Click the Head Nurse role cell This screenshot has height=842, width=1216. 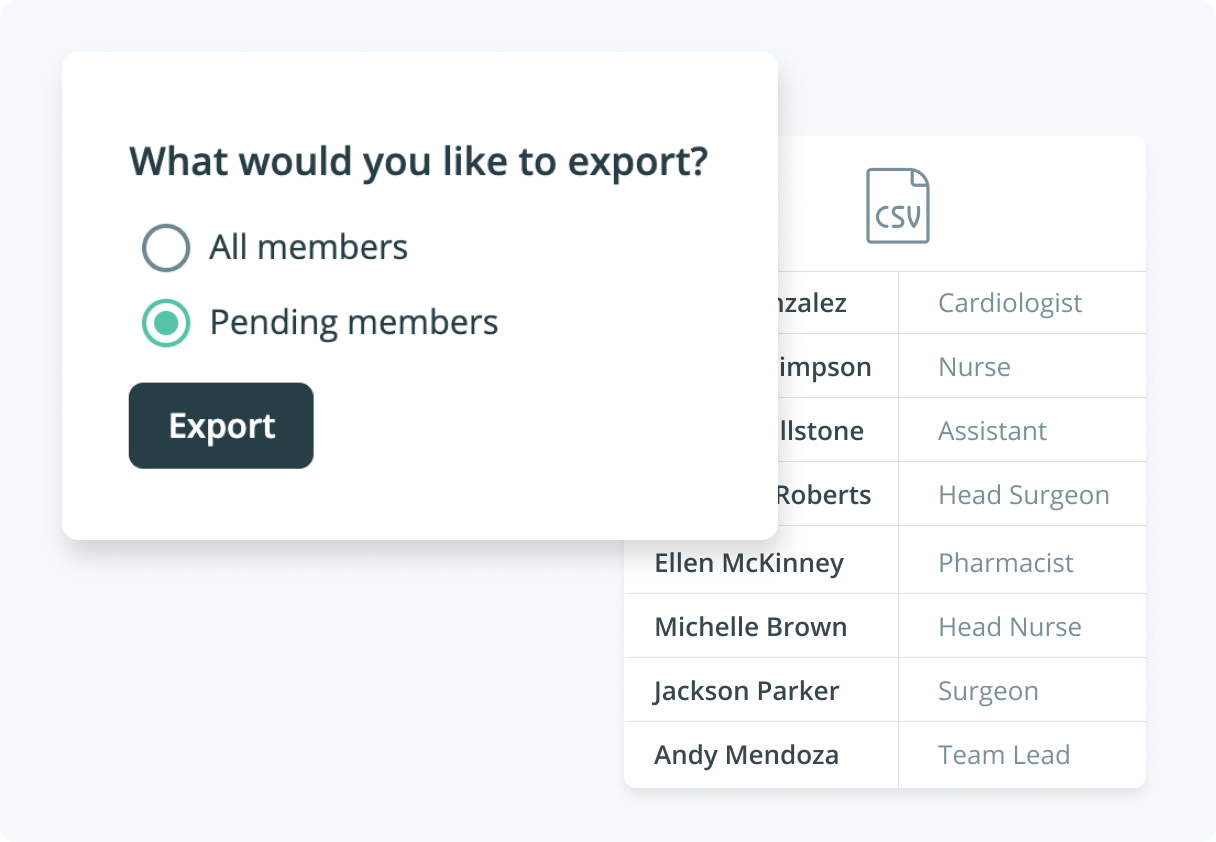coord(1009,627)
